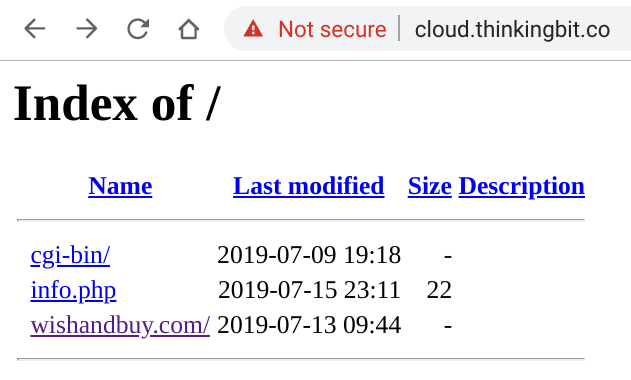Show site info via Not secure label

332,29
